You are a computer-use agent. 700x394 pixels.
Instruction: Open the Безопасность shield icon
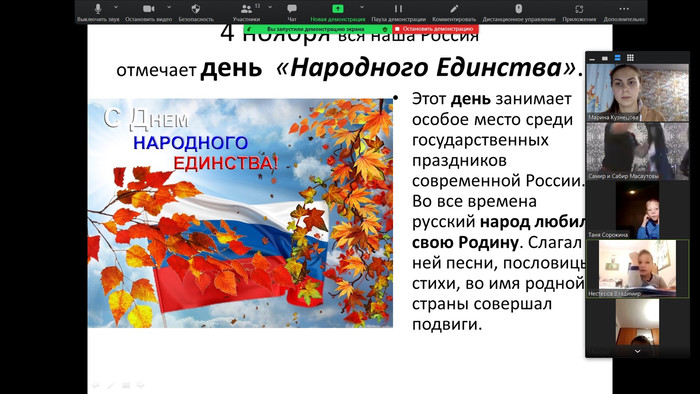196,8
